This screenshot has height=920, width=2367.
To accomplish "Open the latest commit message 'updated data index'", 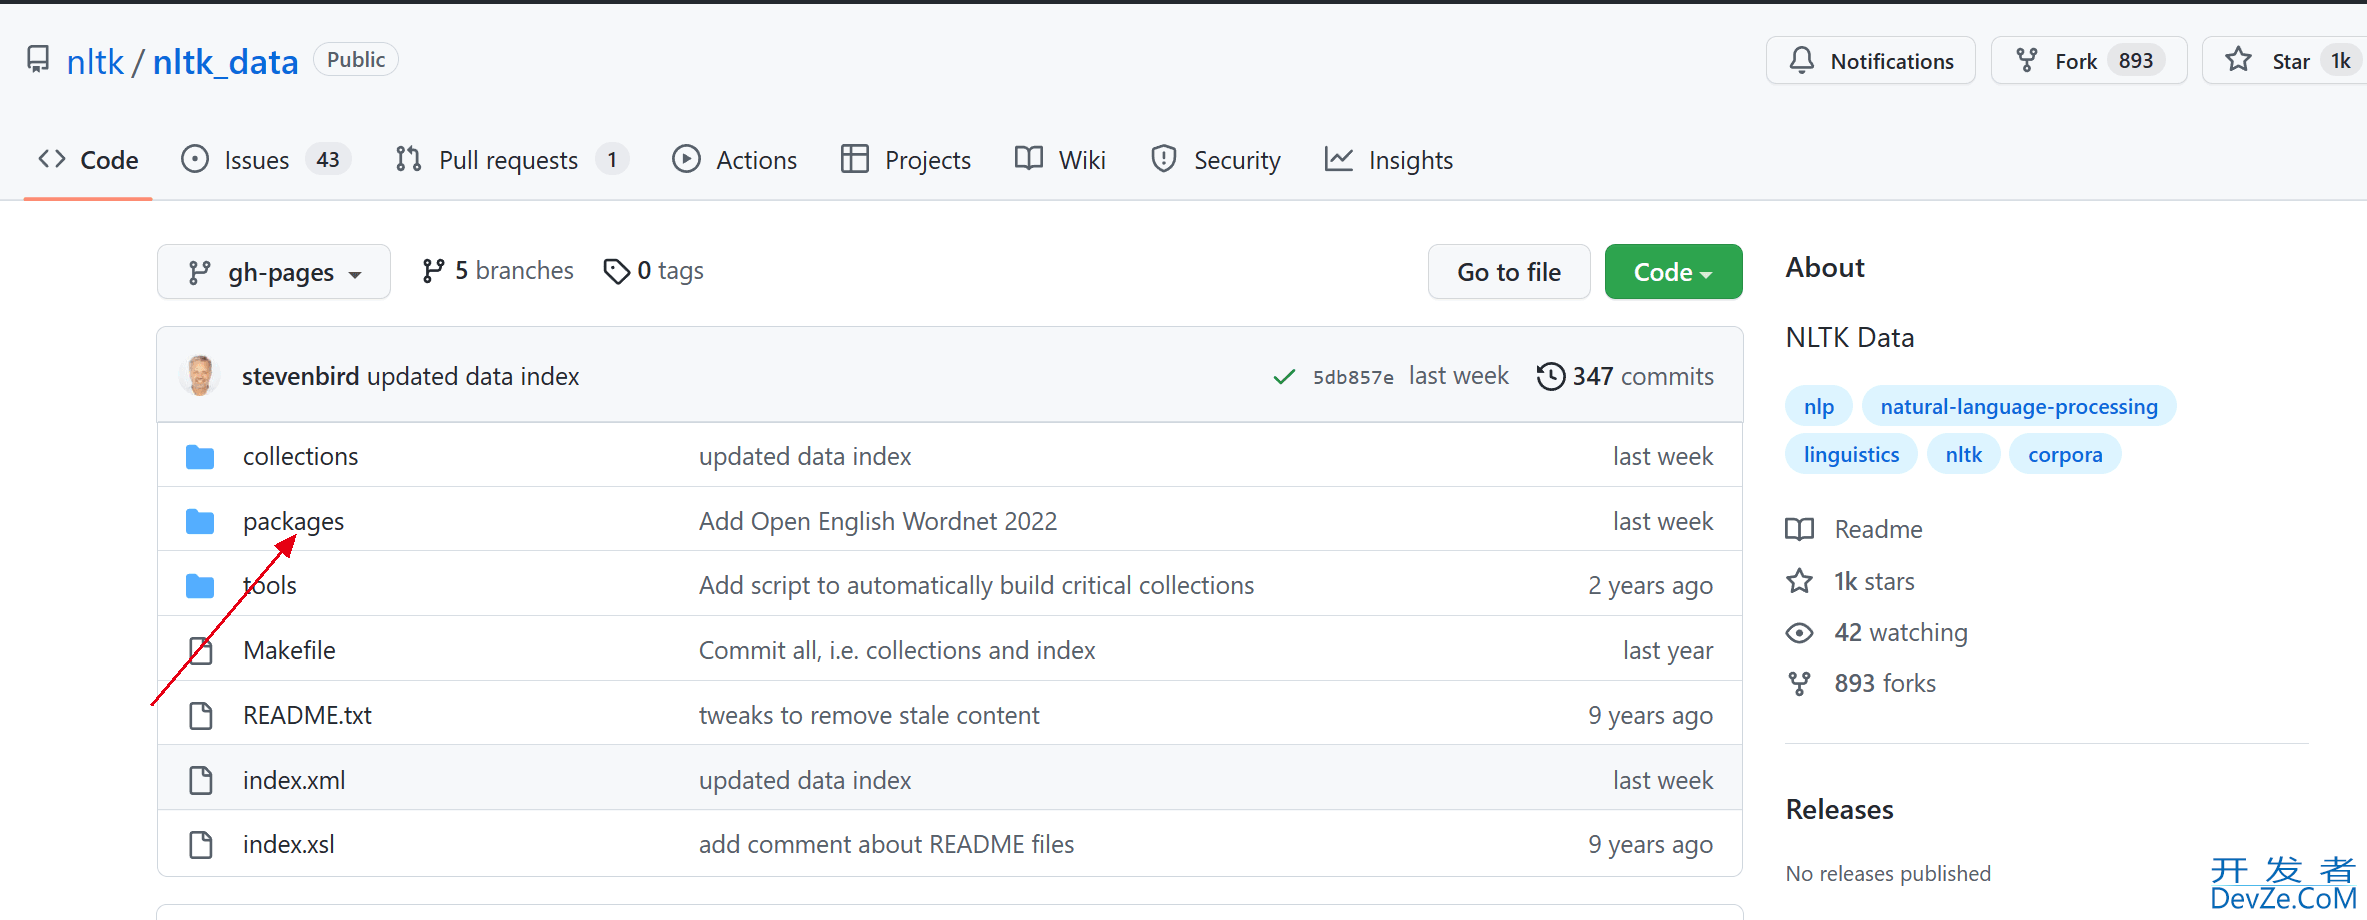I will click(x=473, y=376).
